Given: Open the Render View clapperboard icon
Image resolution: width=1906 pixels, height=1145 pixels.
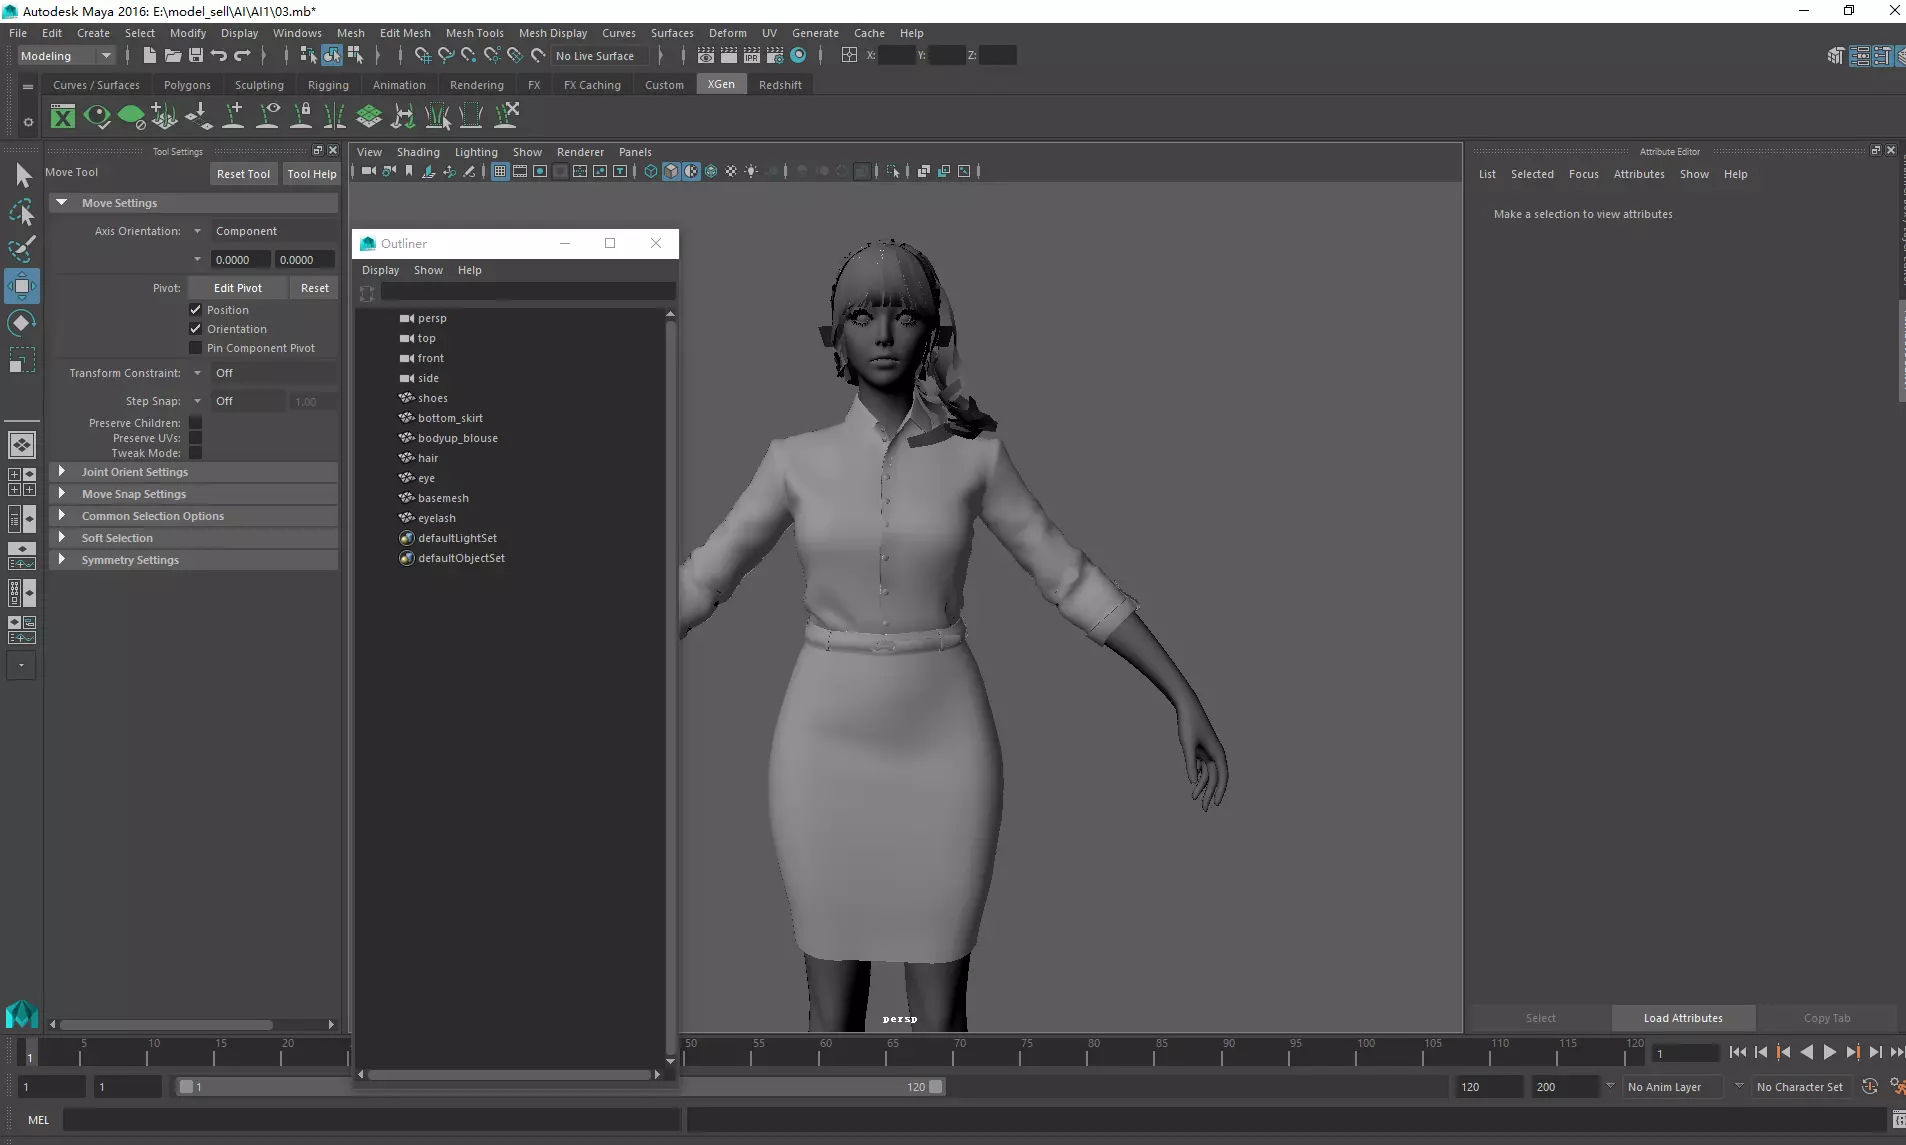Looking at the screenshot, I should coord(706,55).
